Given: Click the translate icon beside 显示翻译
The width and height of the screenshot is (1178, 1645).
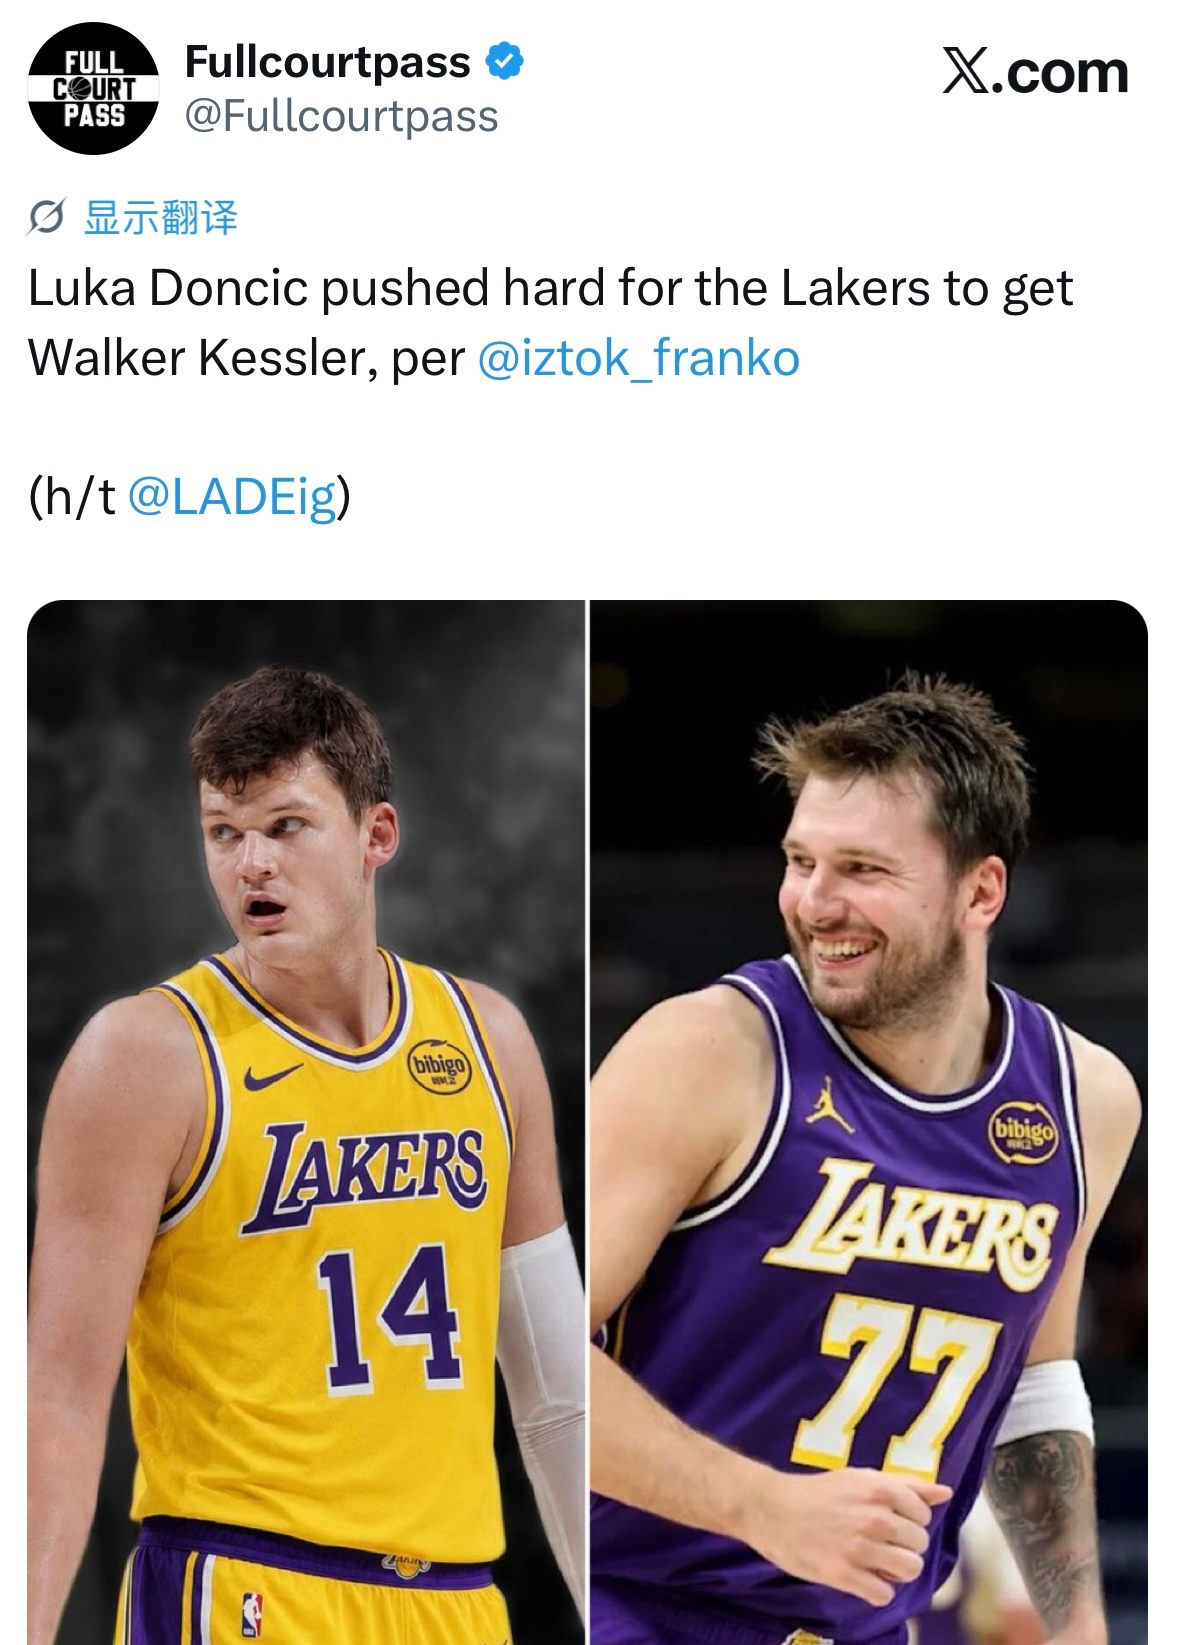Looking at the screenshot, I should tap(46, 217).
